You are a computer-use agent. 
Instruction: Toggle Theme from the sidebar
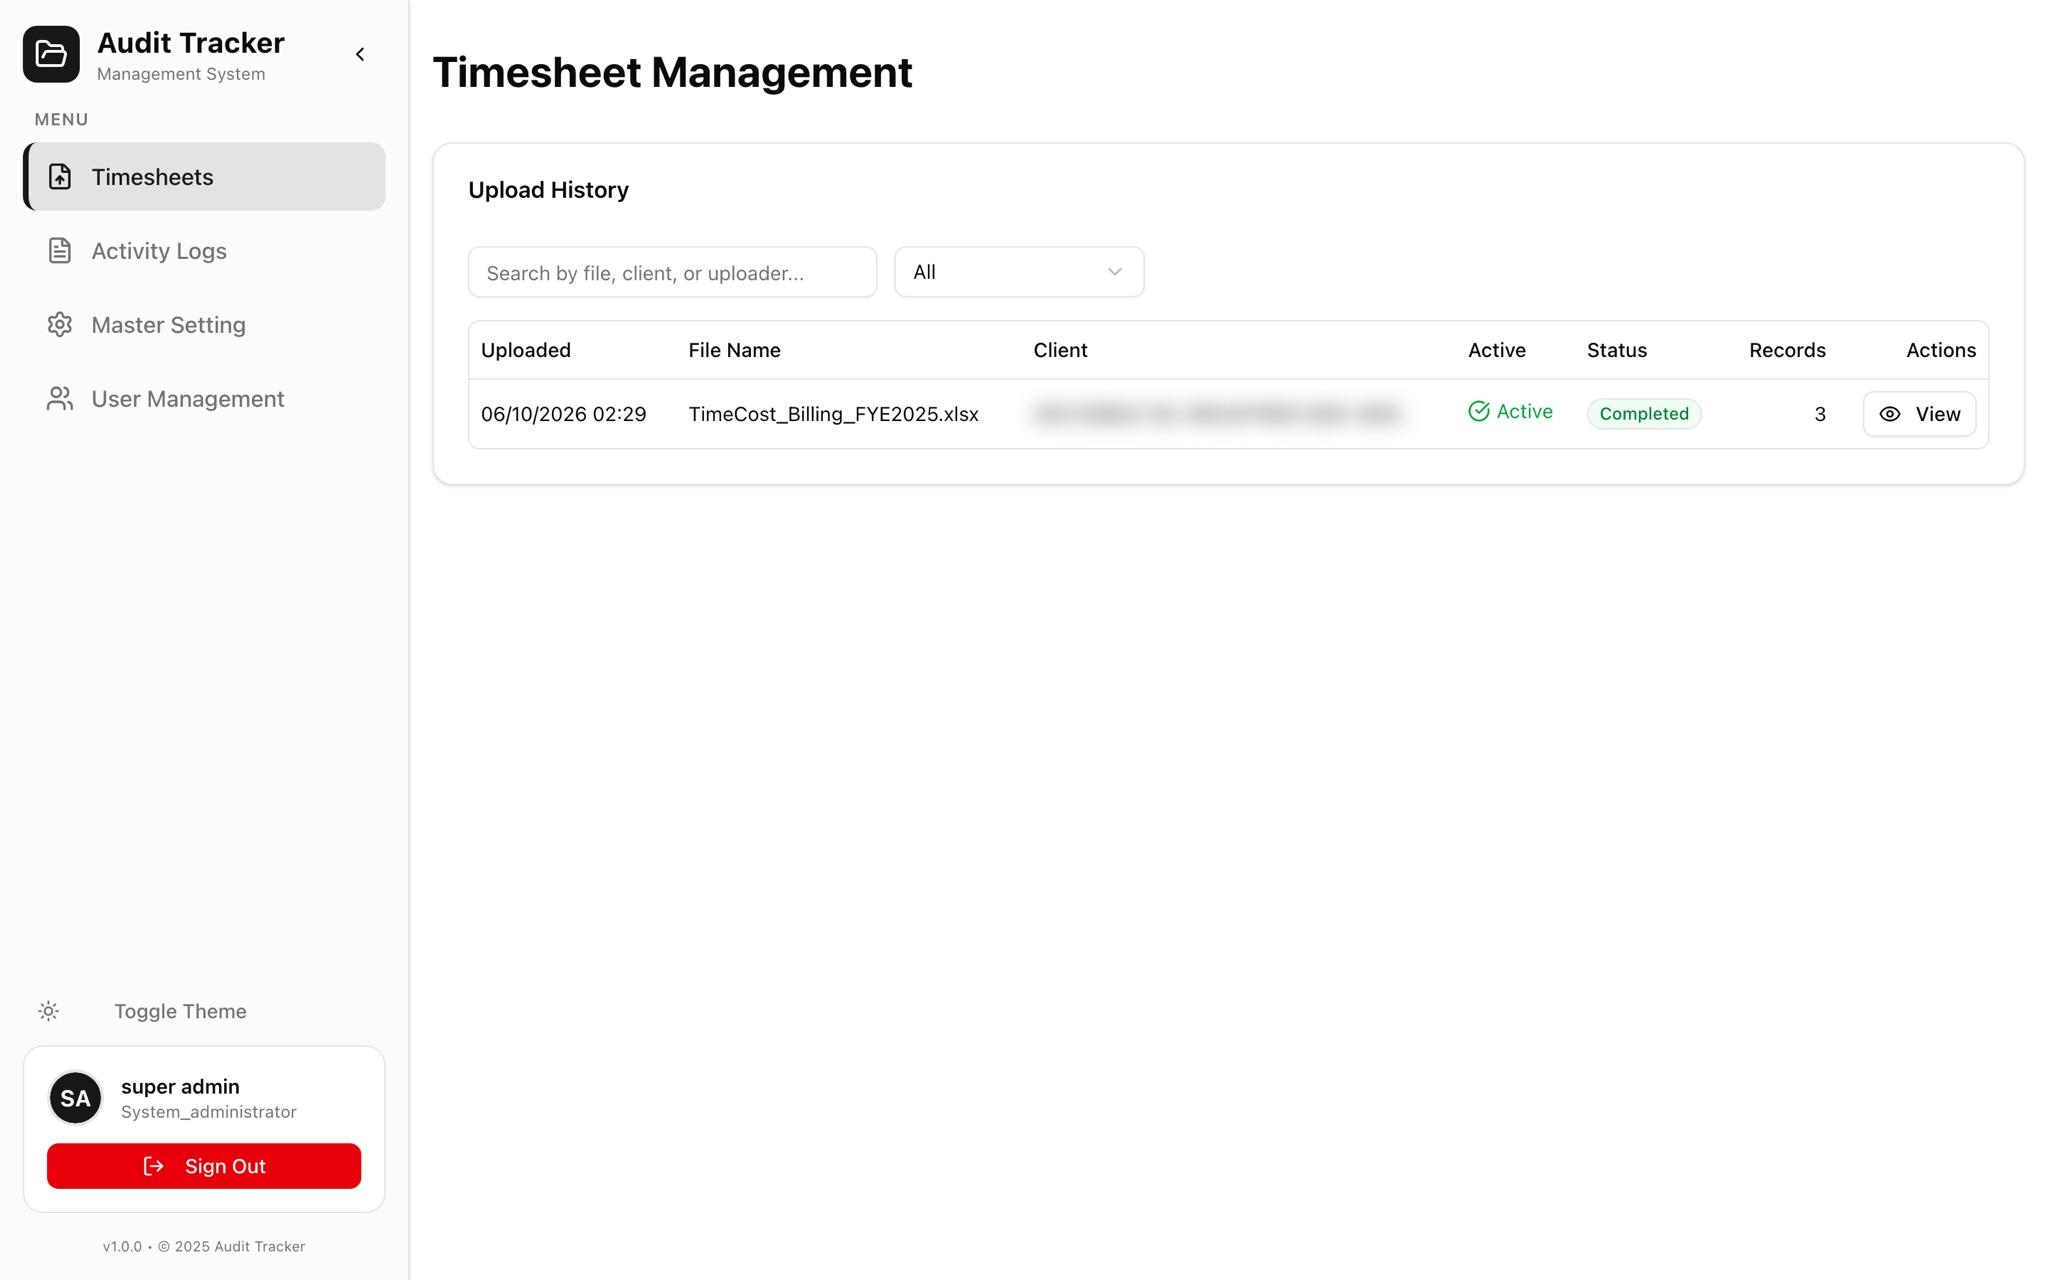tap(180, 1011)
